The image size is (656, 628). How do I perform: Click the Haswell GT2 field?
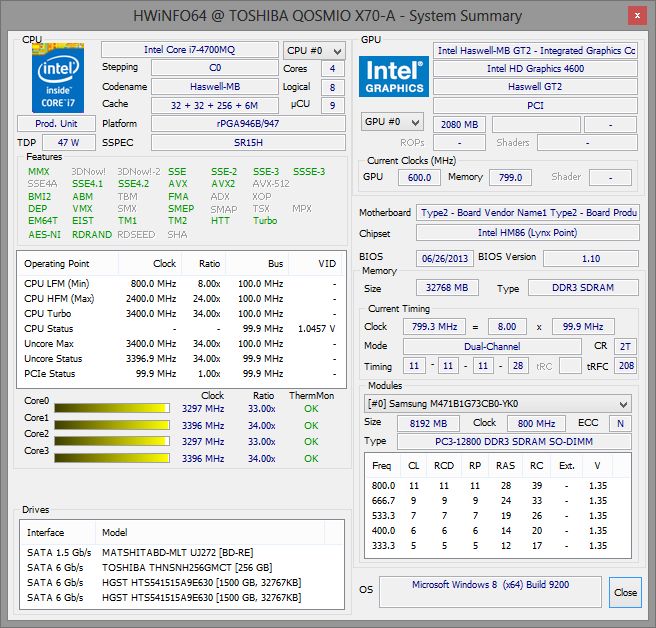[x=535, y=87]
